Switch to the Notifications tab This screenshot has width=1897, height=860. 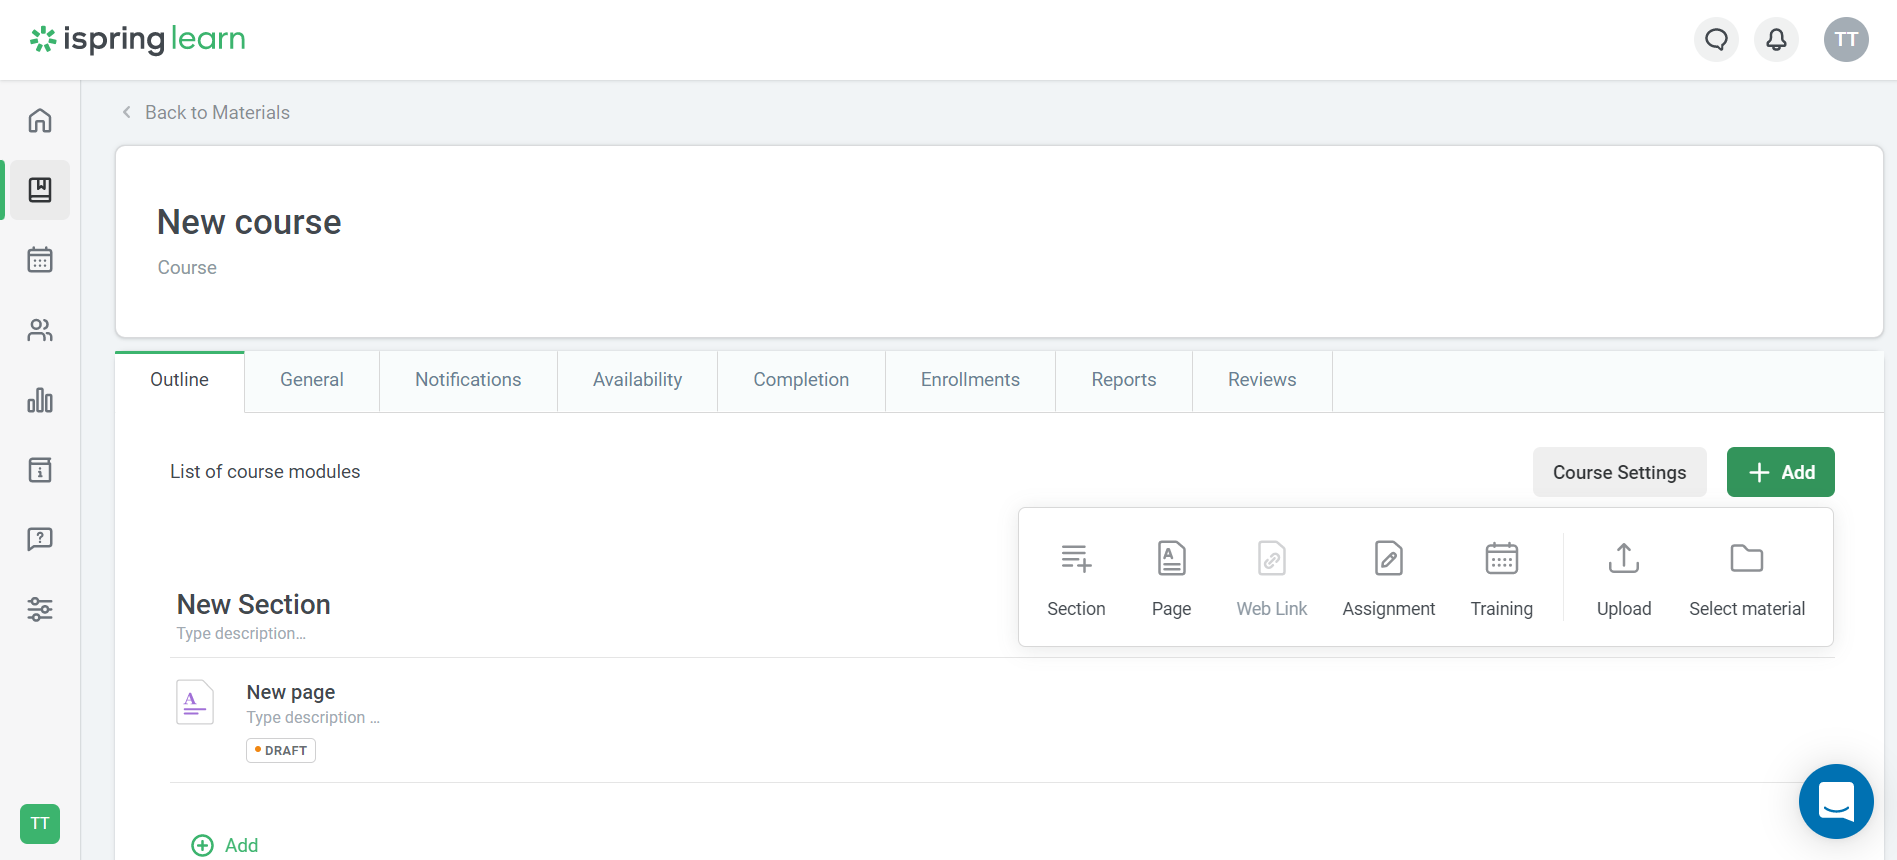(468, 380)
